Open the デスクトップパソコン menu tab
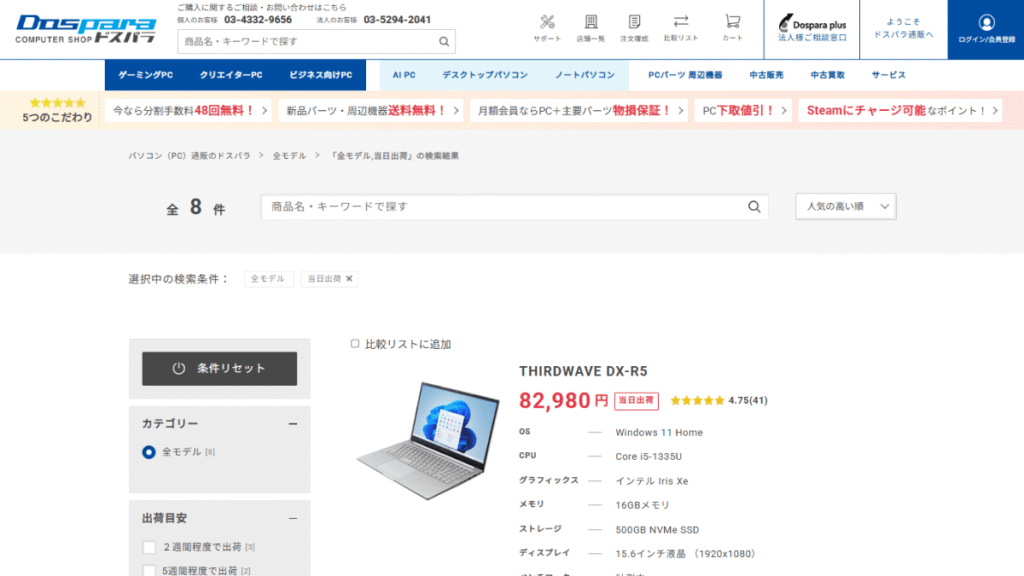Viewport: 1024px width, 576px height. [x=485, y=75]
